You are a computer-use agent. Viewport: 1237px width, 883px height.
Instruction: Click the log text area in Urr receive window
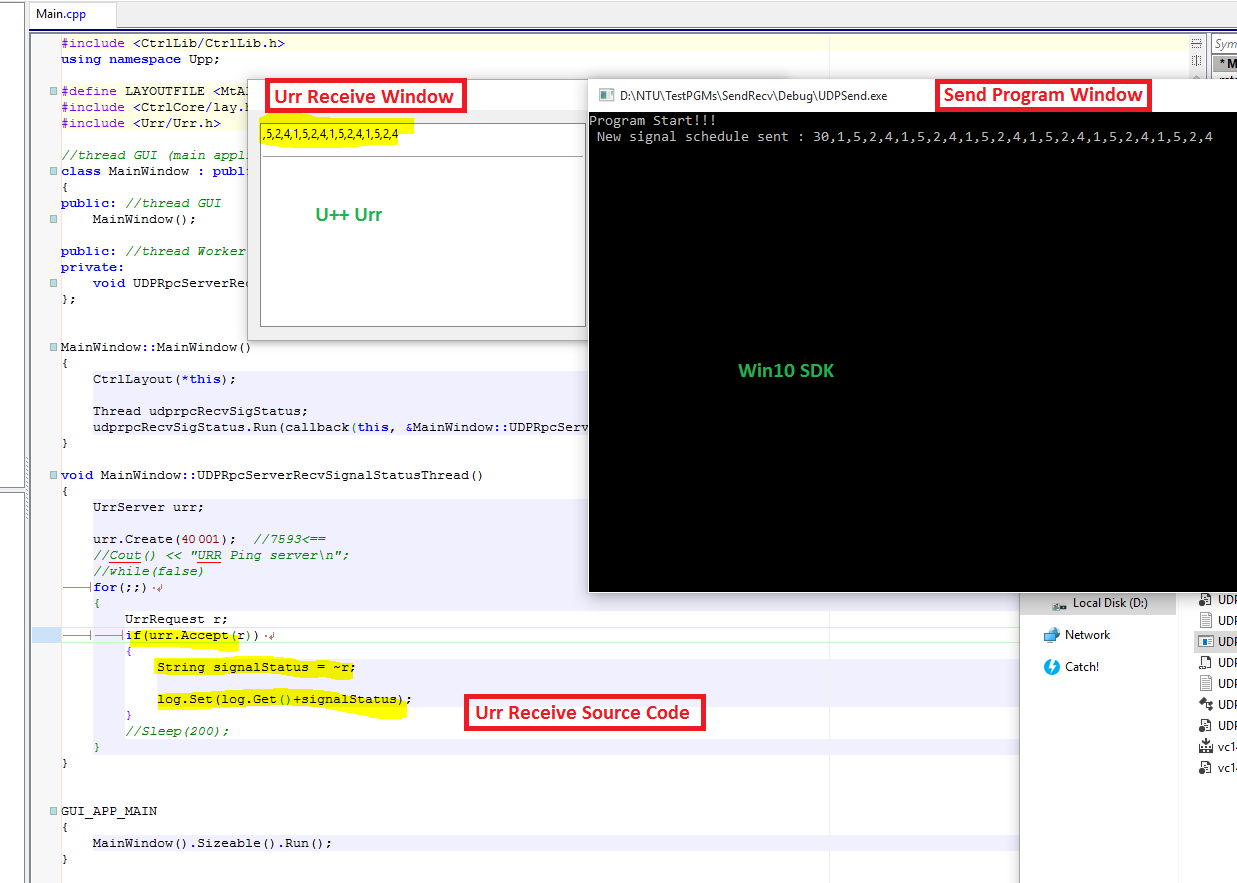421,240
